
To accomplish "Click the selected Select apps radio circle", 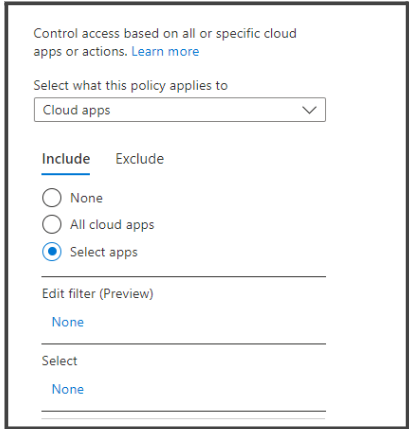I will 52,252.
